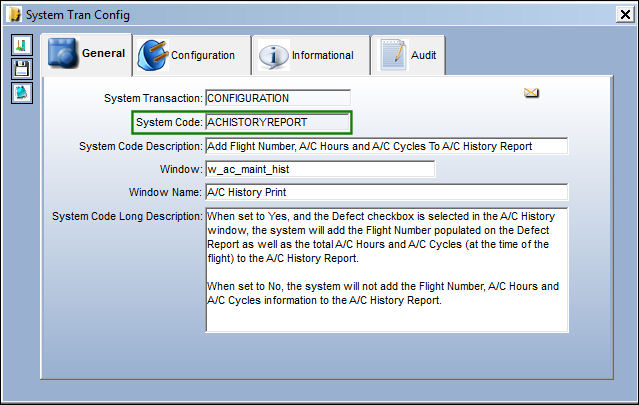
Task: Click the envelope mail icon
Action: click(x=531, y=93)
